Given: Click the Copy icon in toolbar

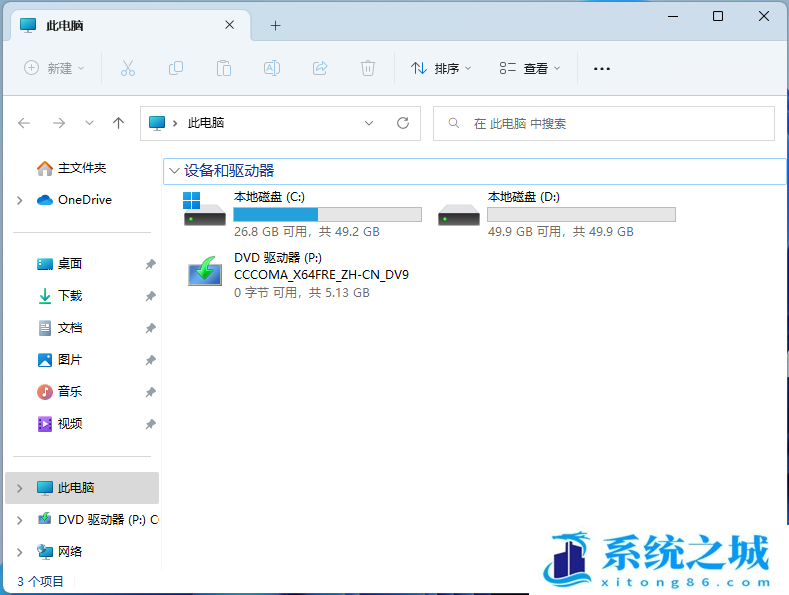Looking at the screenshot, I should (176, 68).
